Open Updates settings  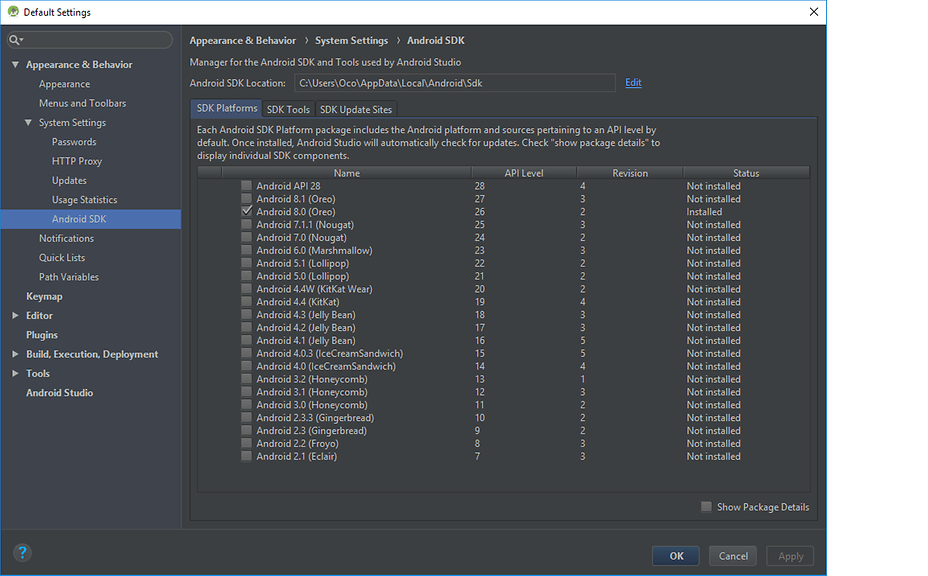pos(69,181)
